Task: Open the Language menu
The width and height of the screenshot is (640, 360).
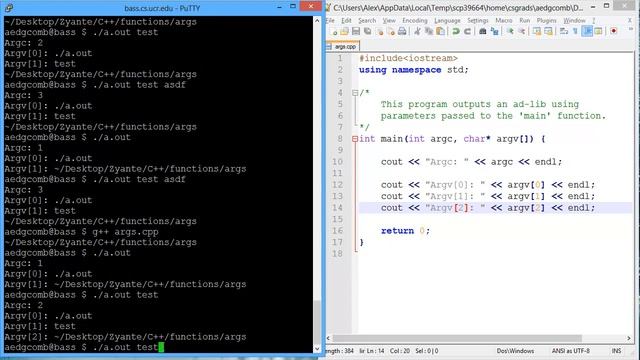Action: (x=447, y=20)
